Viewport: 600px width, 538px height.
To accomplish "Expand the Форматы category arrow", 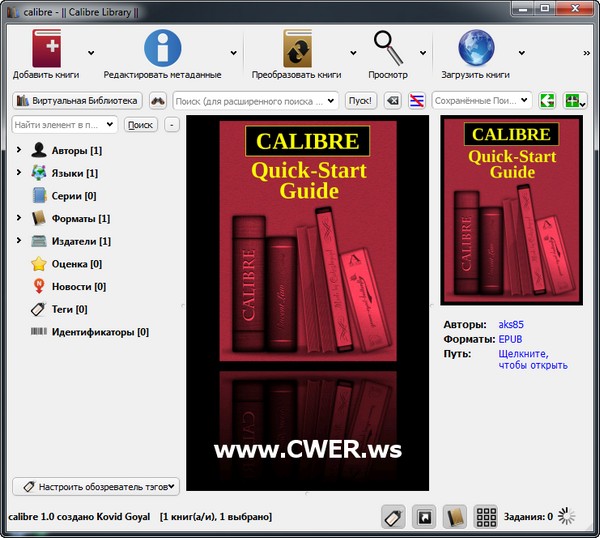I will (x=18, y=218).
